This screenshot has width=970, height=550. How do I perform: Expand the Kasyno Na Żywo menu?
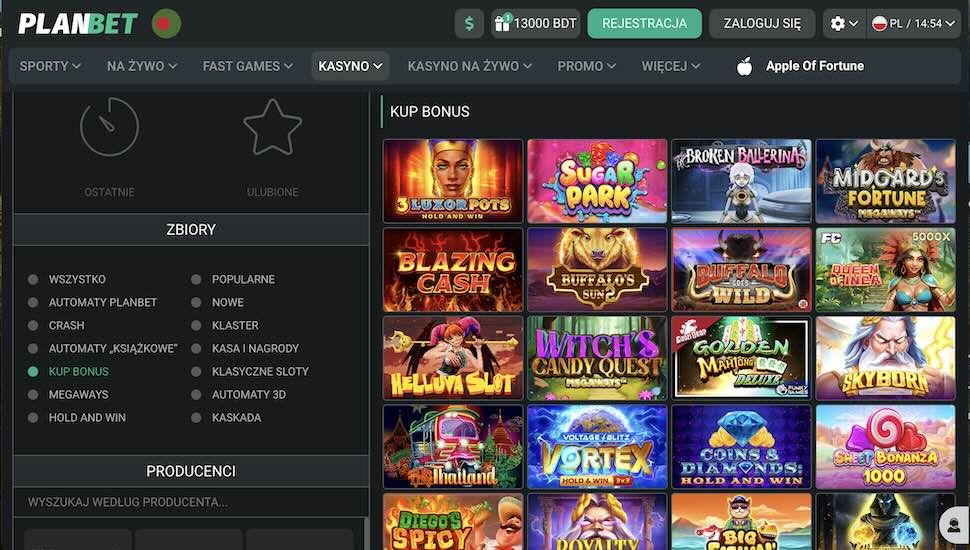(x=470, y=66)
